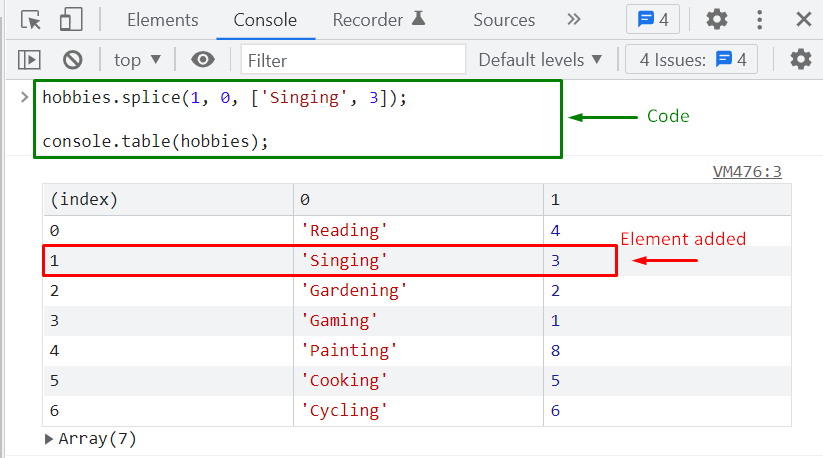
Task: Show more DevTools tabs chevron
Action: tap(574, 19)
